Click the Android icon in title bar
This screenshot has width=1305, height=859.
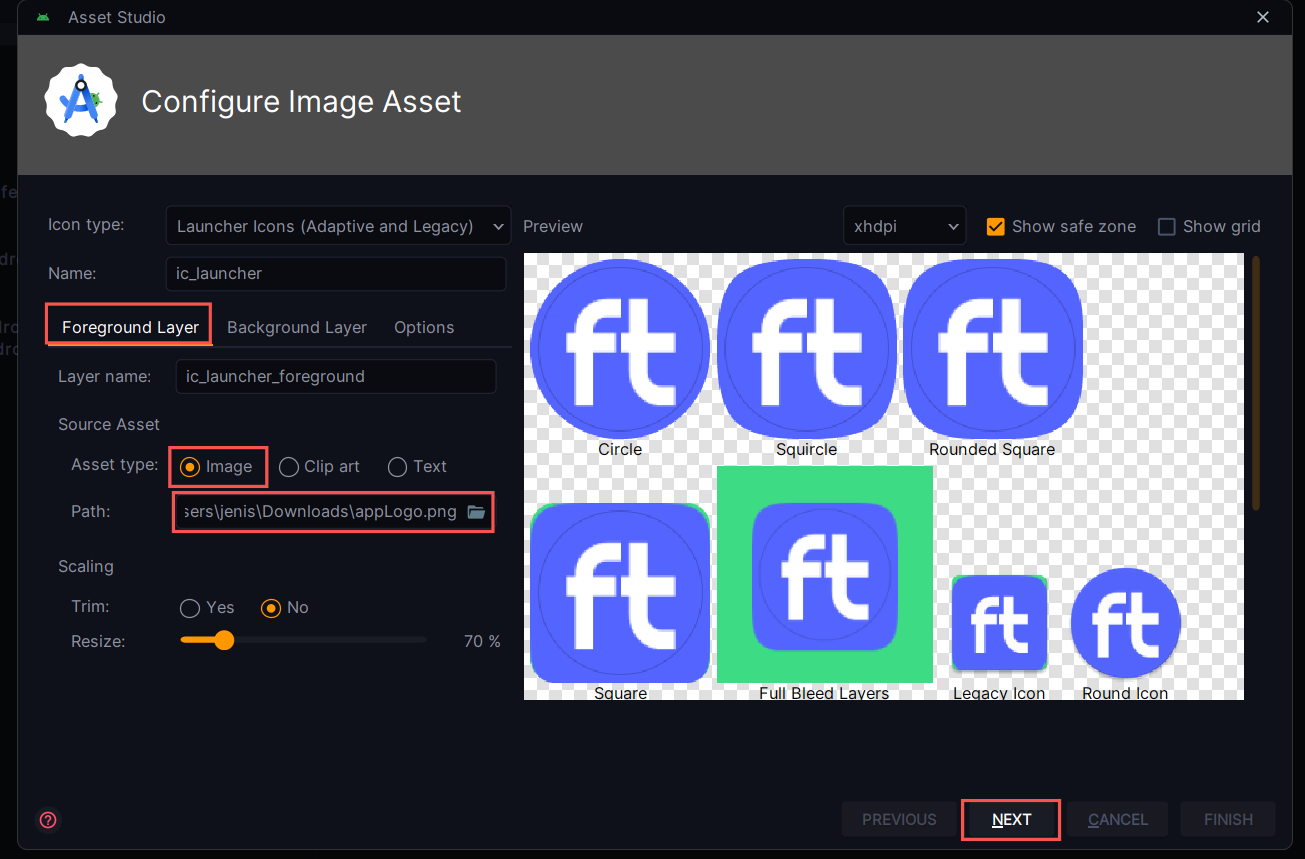(x=43, y=17)
